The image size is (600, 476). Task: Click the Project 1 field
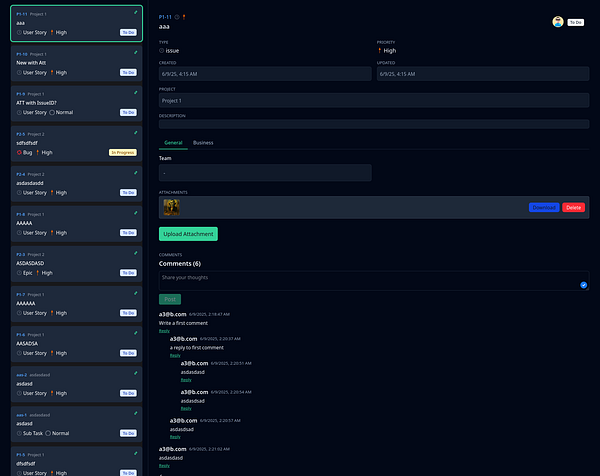point(374,100)
